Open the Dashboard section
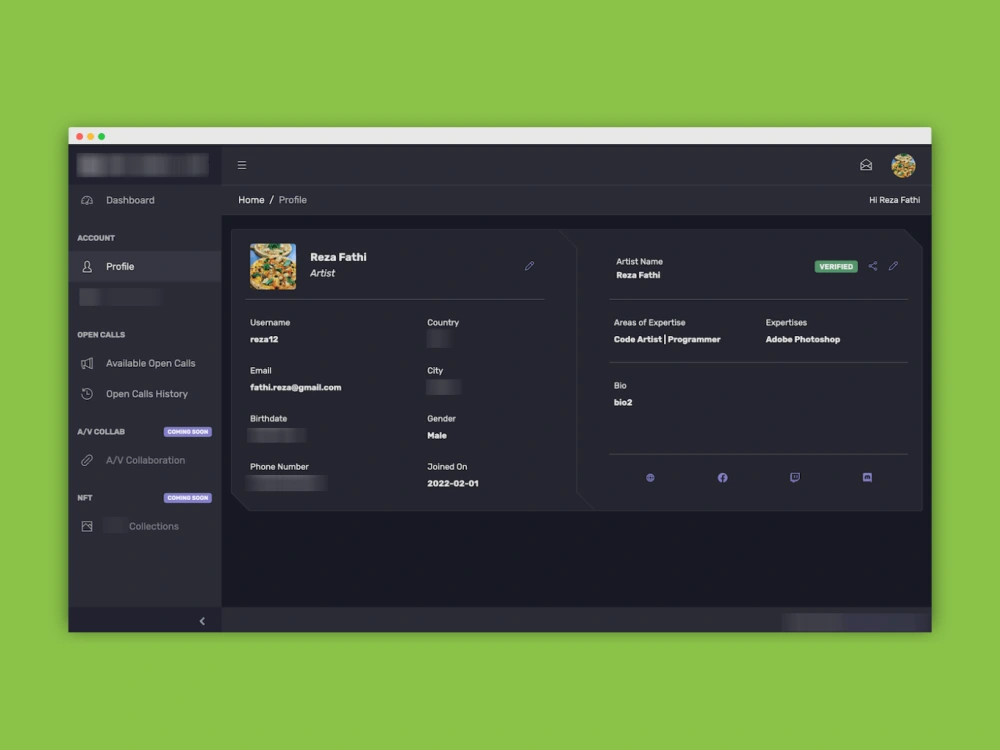The width and height of the screenshot is (1000, 750). 130,200
